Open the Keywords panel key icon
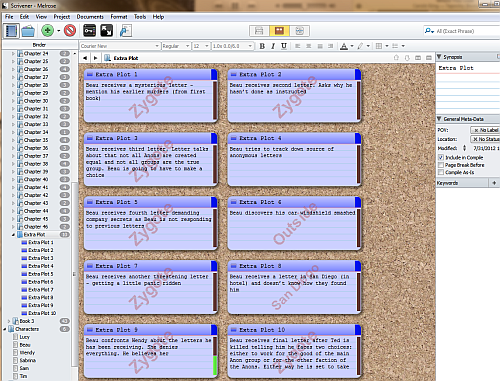Image resolution: width=500 pixels, height=381 pixels. [89, 31]
